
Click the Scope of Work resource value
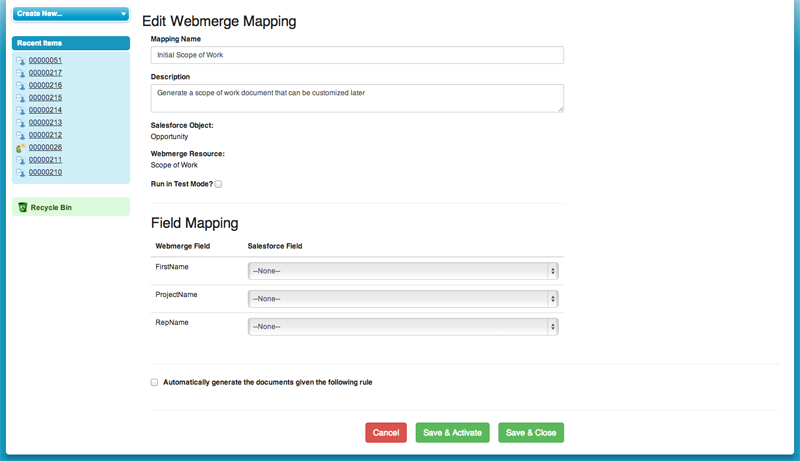(174, 165)
